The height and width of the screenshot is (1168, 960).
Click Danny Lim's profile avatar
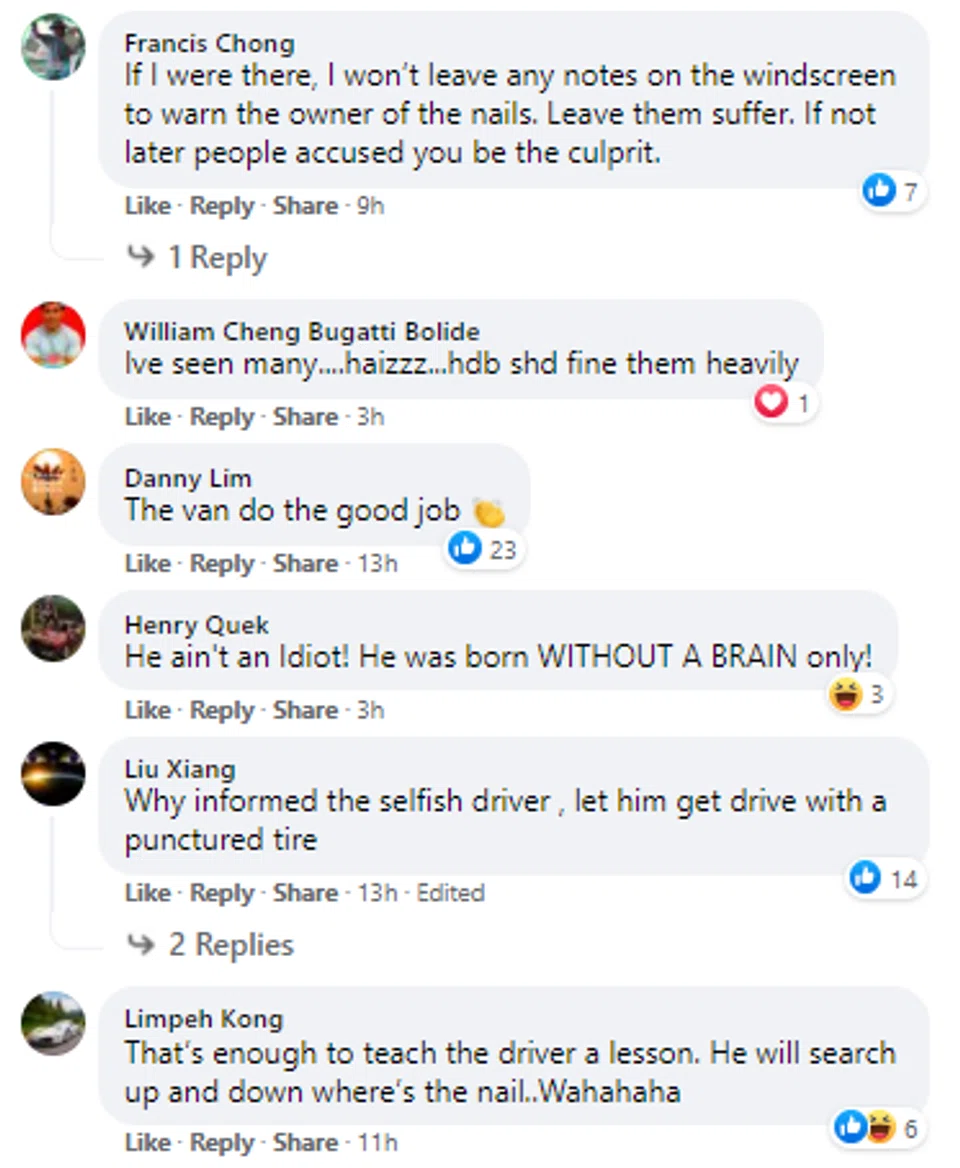(x=53, y=481)
